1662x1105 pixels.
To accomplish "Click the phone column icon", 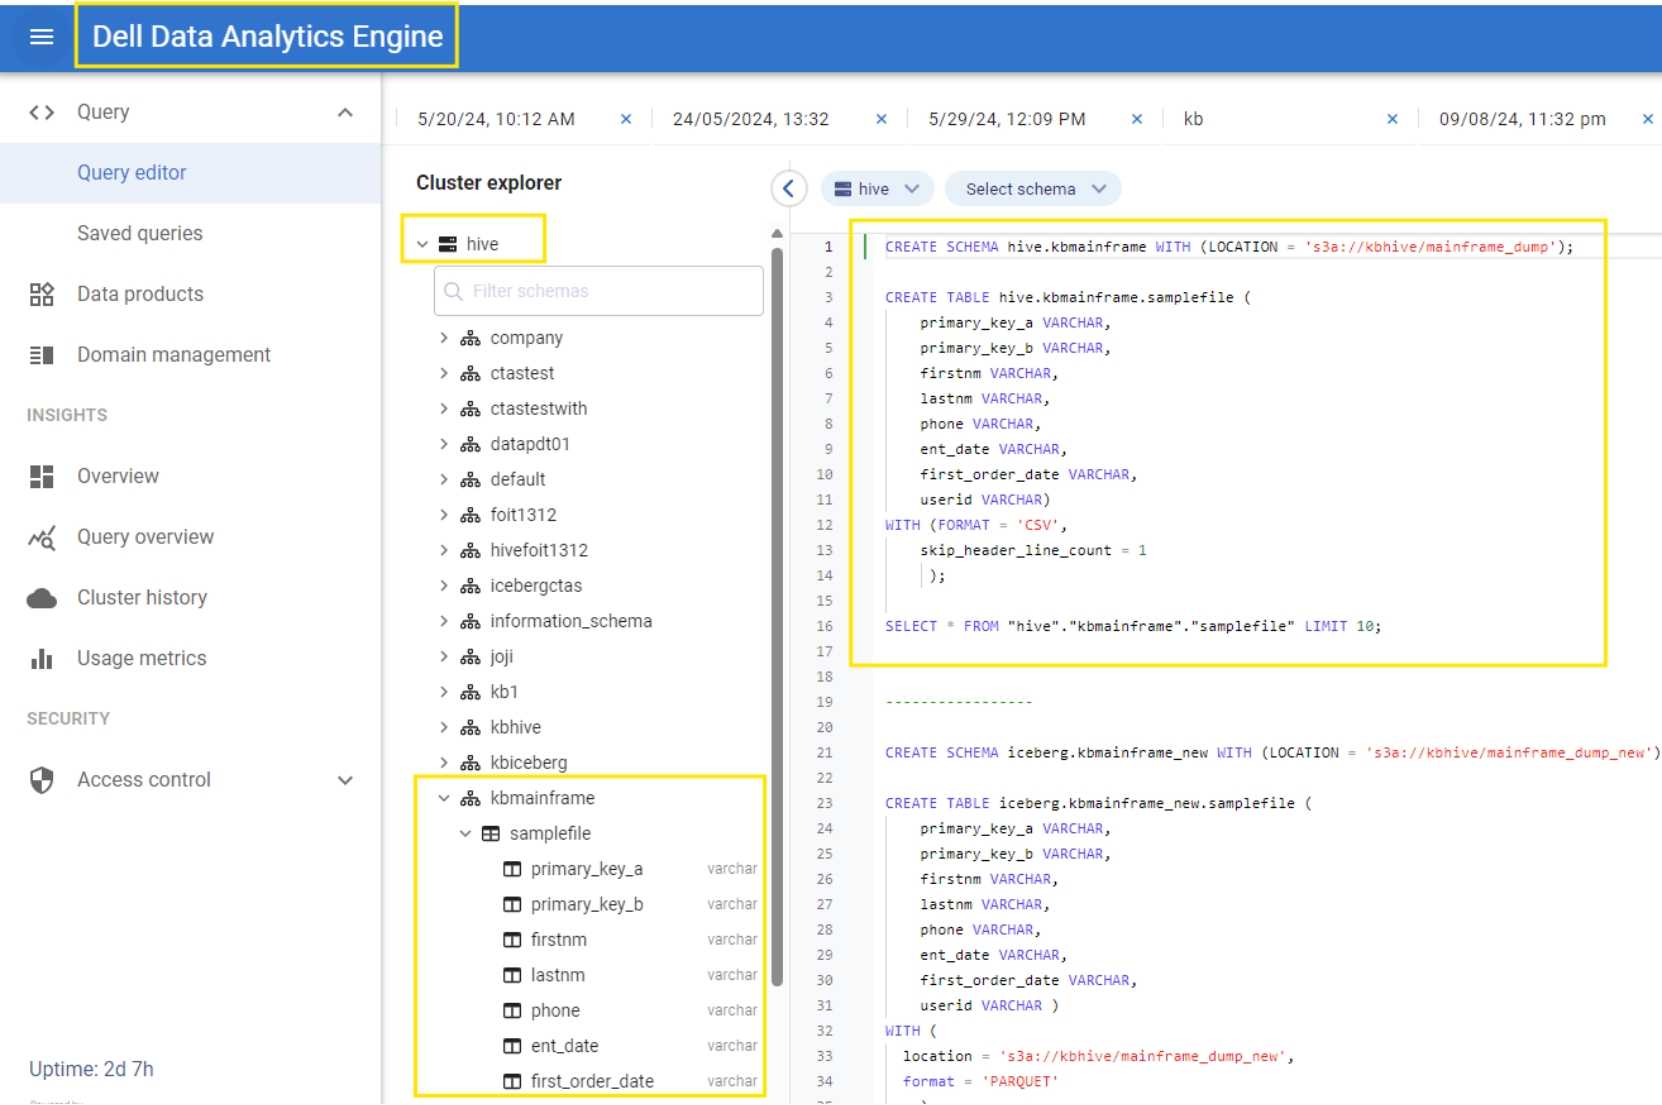I will [512, 1010].
